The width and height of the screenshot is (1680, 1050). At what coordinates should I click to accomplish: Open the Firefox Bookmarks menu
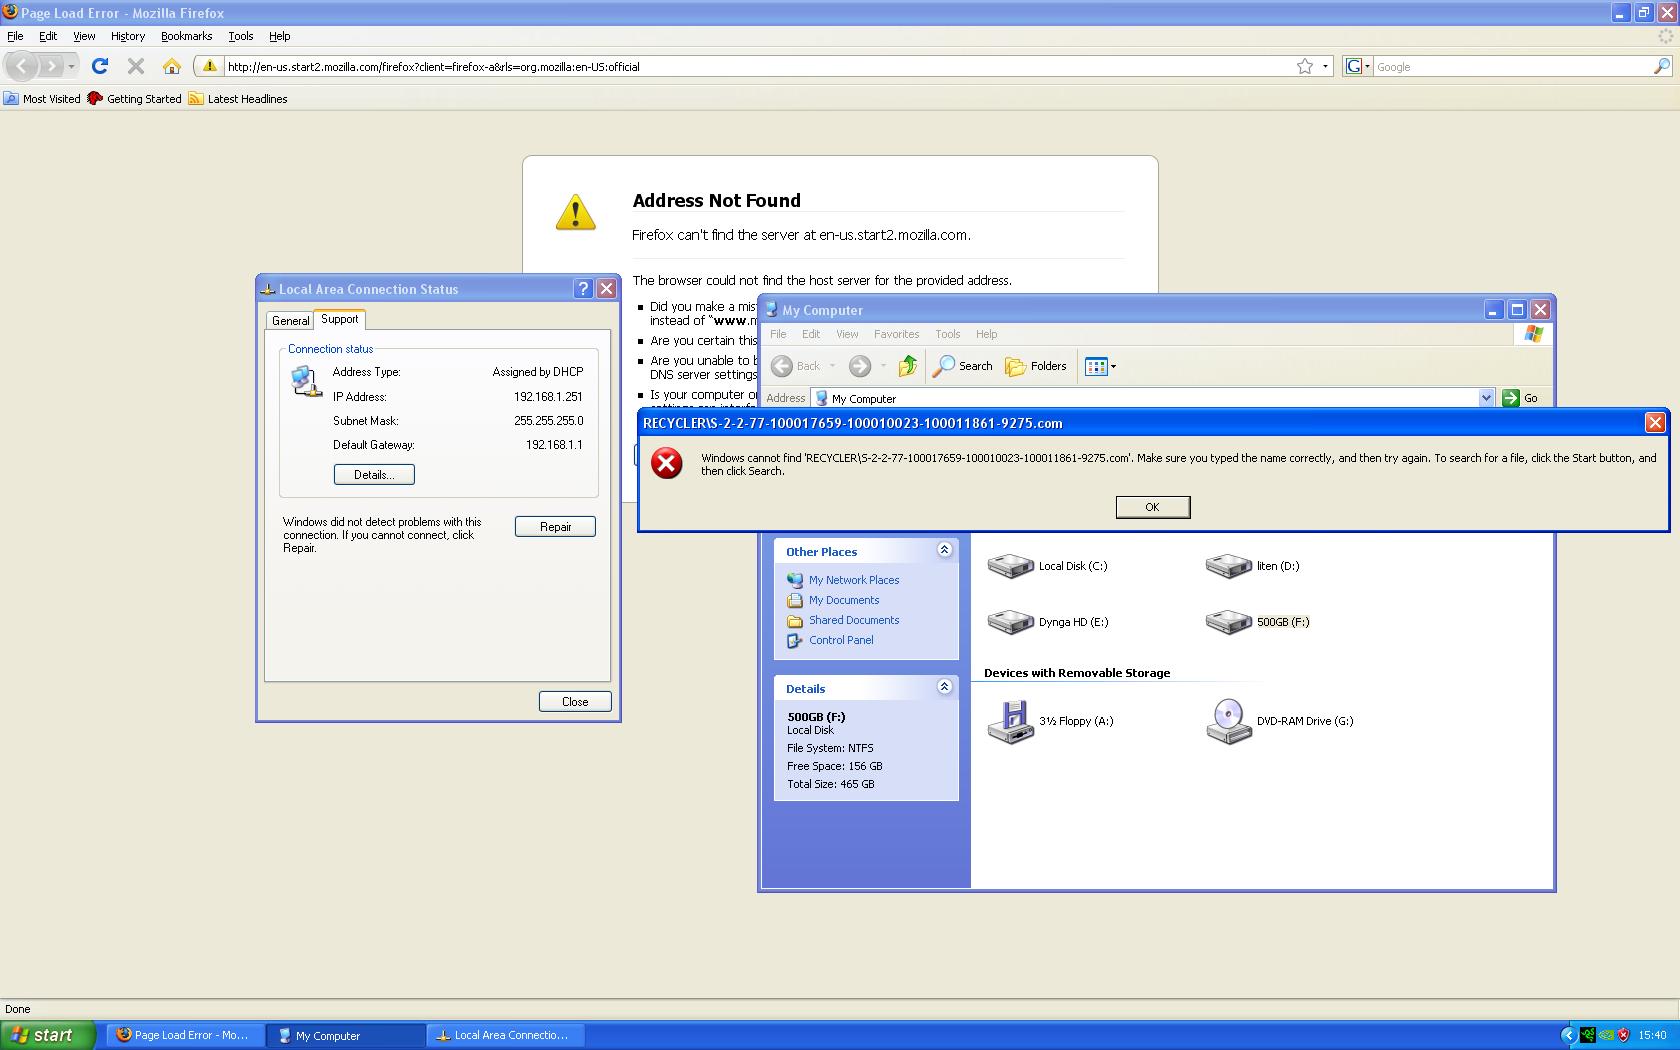[187, 36]
